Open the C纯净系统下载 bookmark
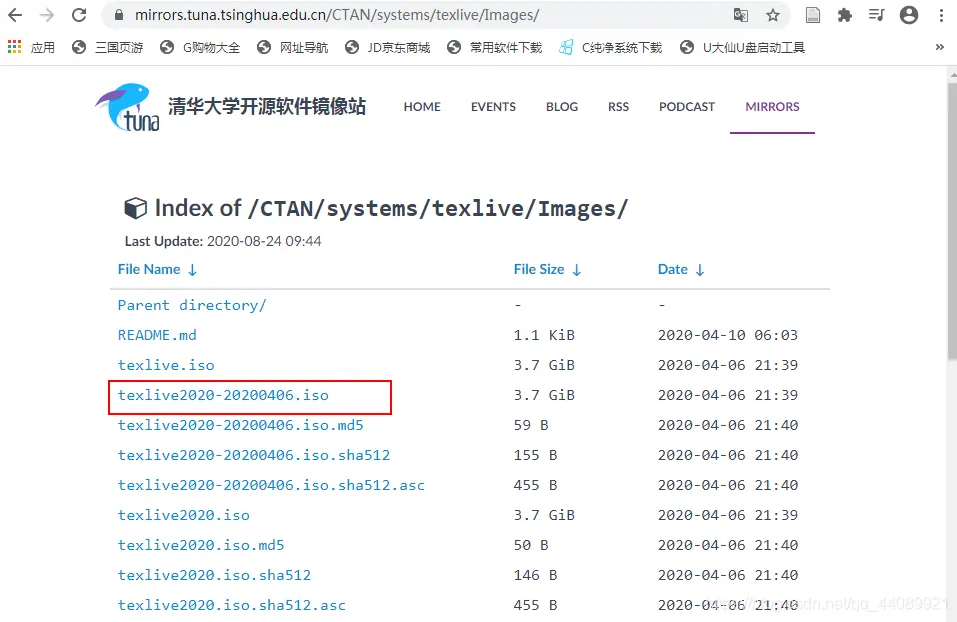This screenshot has height=622, width=957. pyautogui.click(x=610, y=48)
